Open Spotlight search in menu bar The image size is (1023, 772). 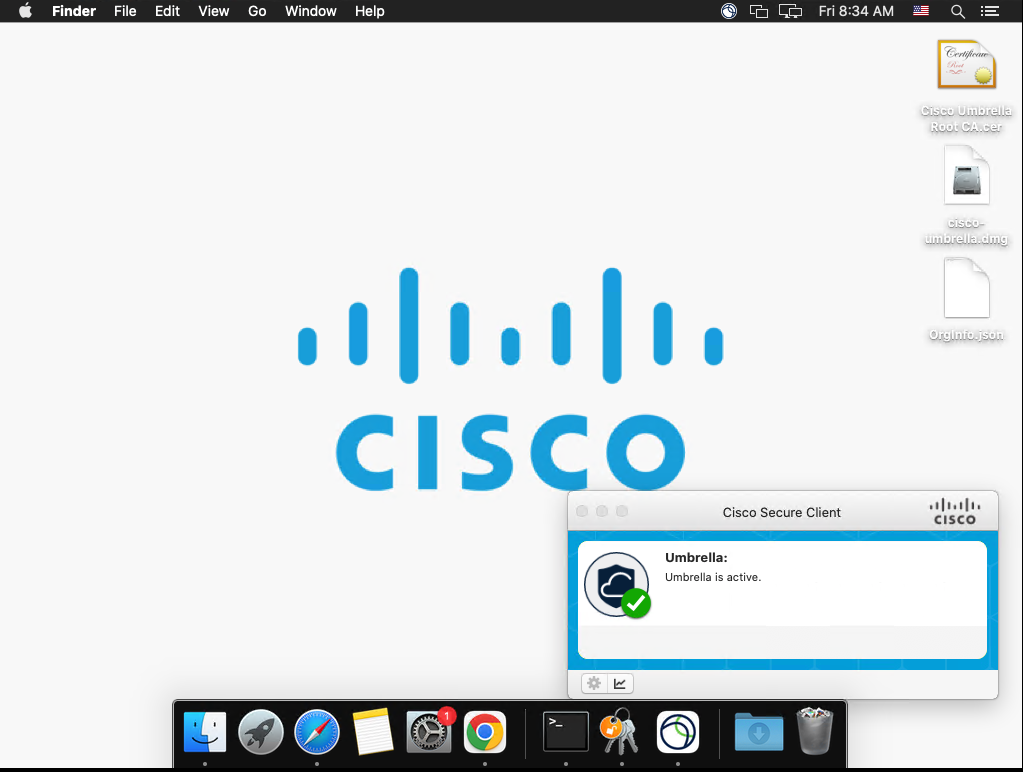point(957,11)
